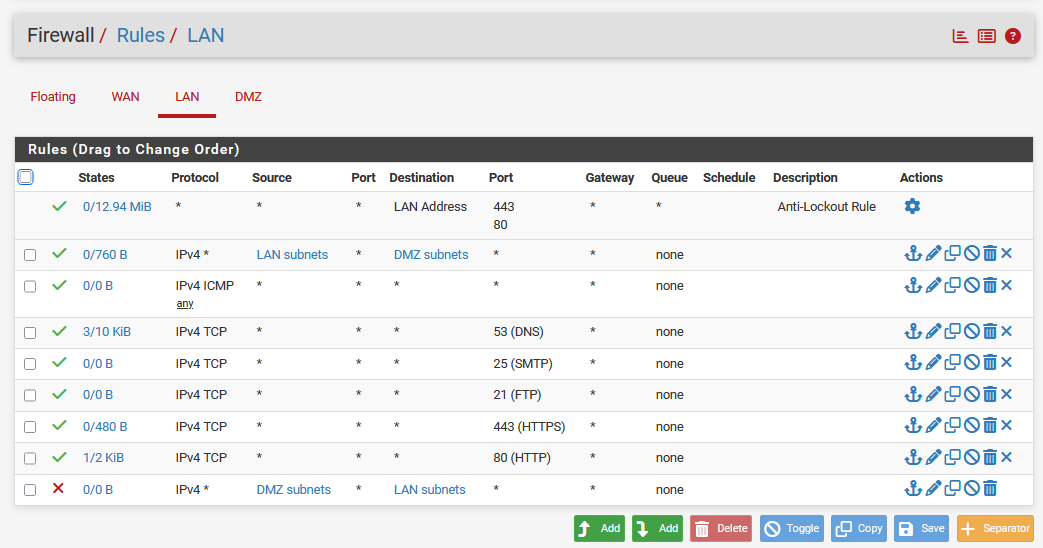Check the box for the DNS port 53 rule
1043x548 pixels.
tap(30, 332)
